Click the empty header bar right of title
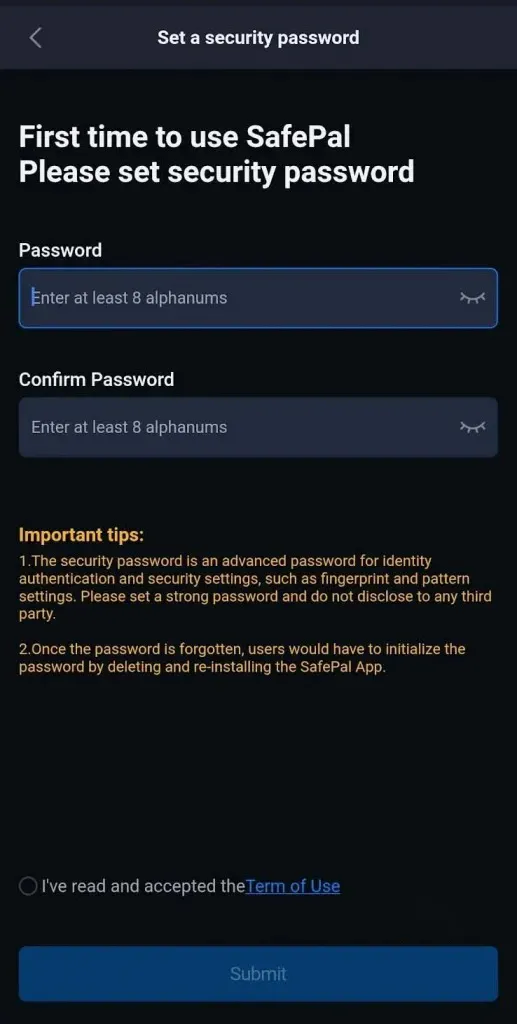 tap(437, 37)
